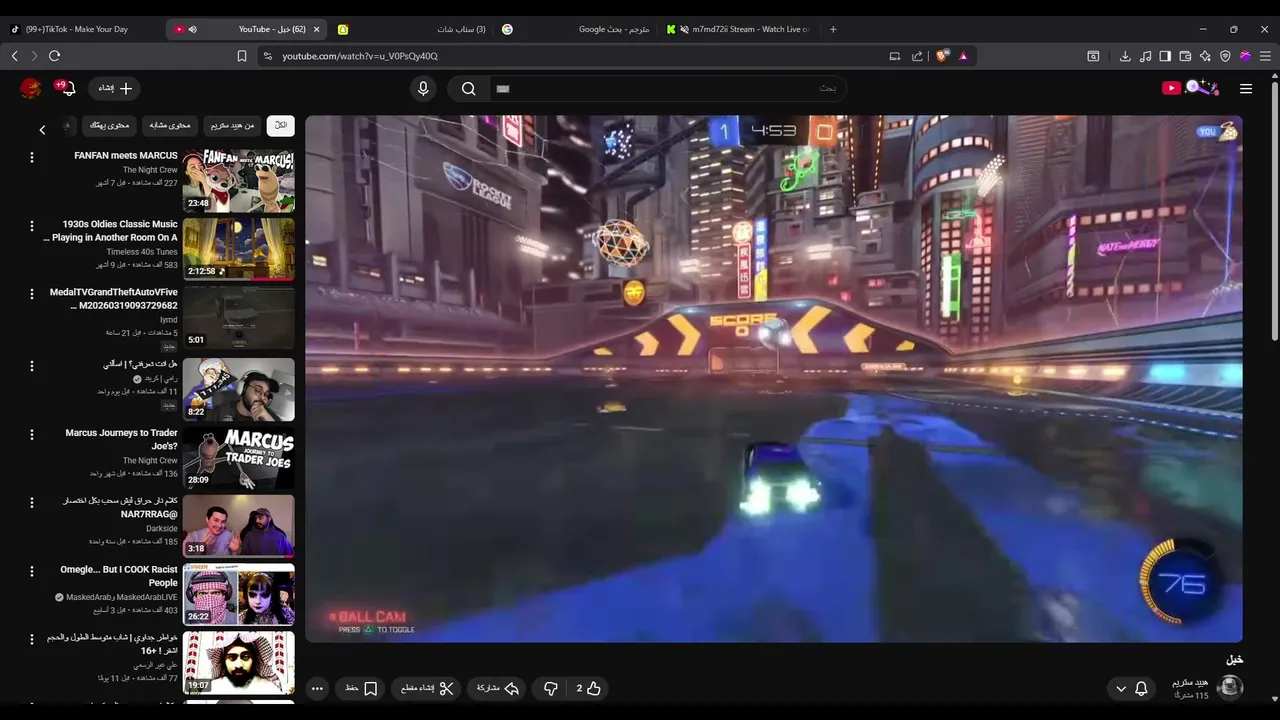Open a new browser tab
The height and width of the screenshot is (720, 1280).
coord(833,29)
